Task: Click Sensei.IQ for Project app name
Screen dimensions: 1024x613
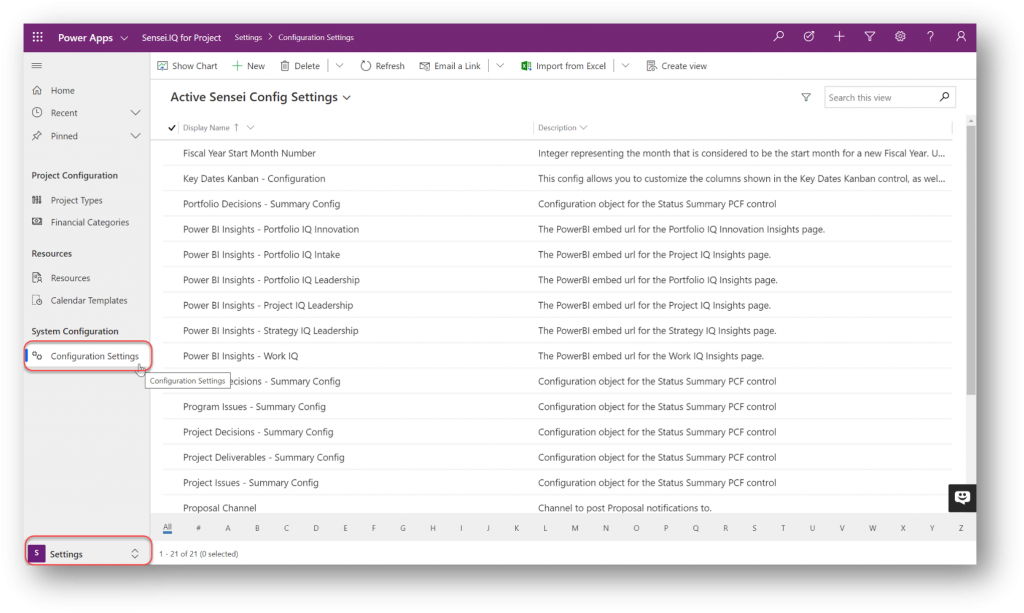Action: [x=181, y=38]
